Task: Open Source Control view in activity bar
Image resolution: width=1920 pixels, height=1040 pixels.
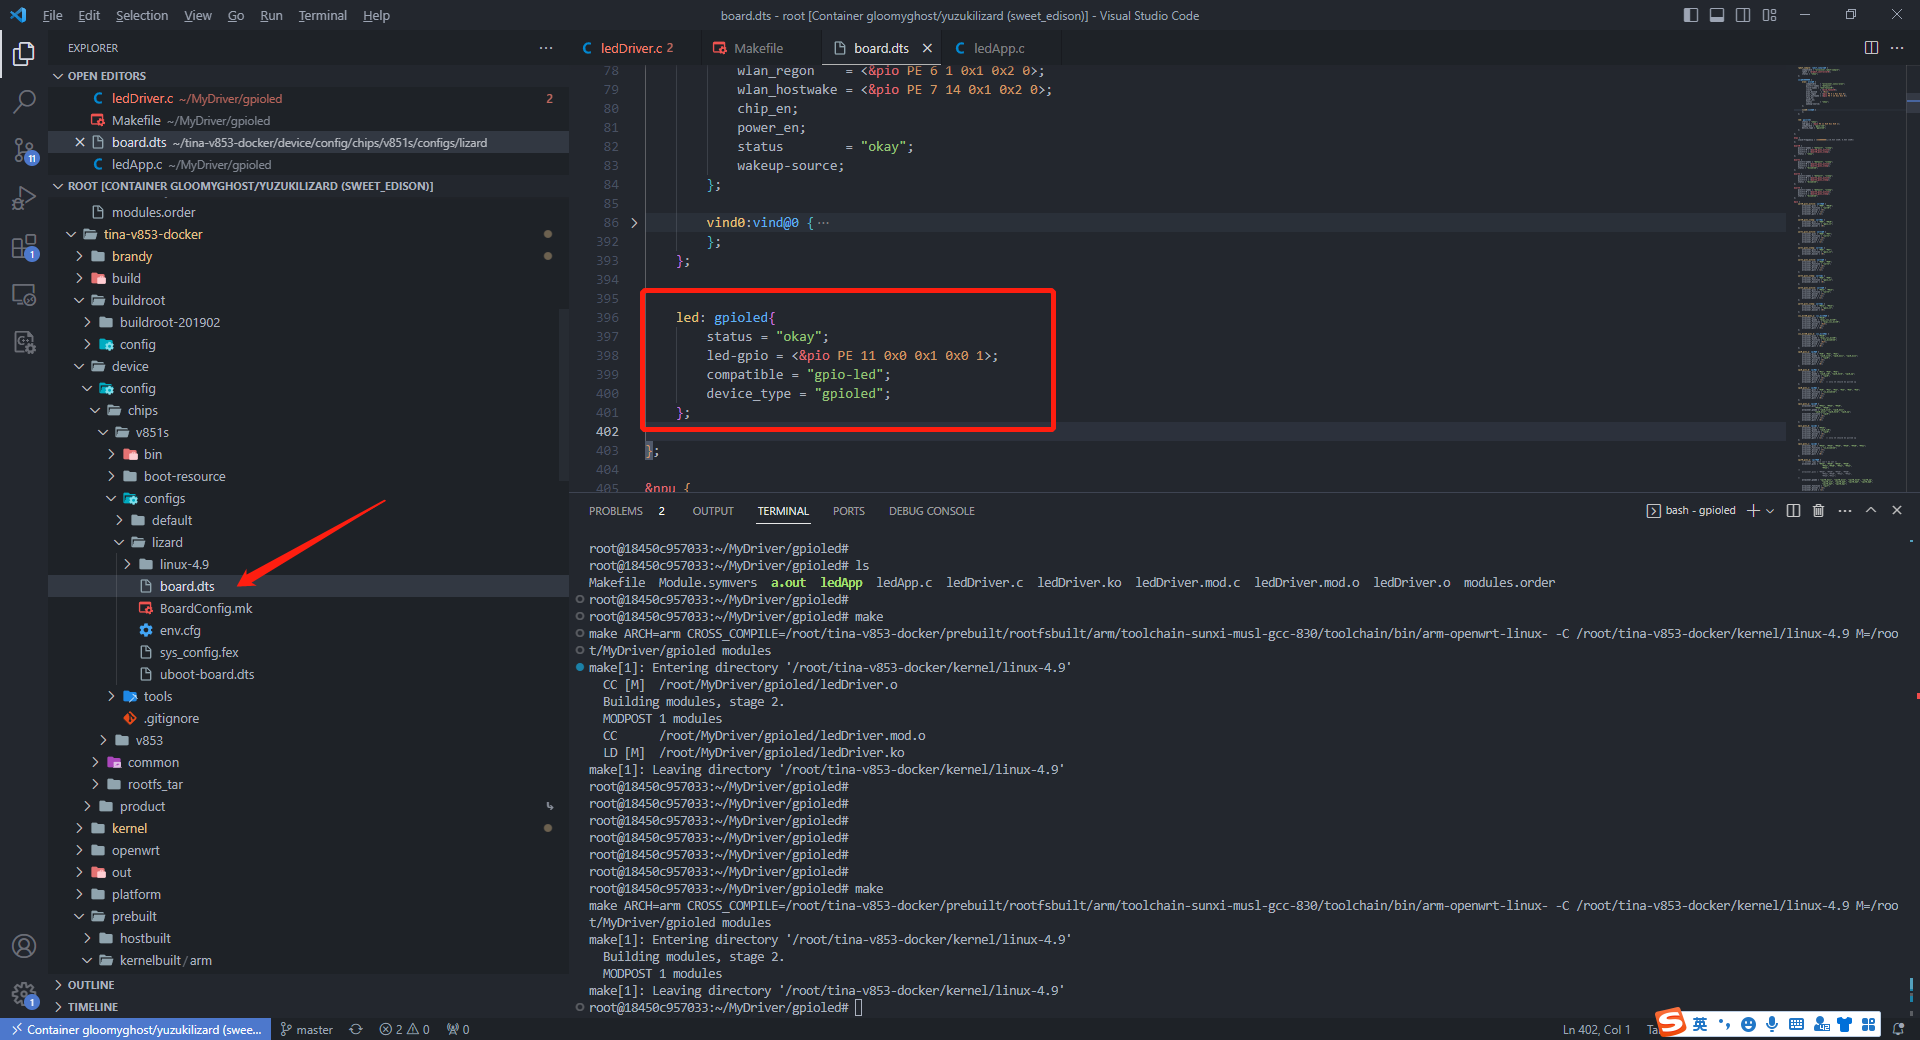Action: point(24,150)
